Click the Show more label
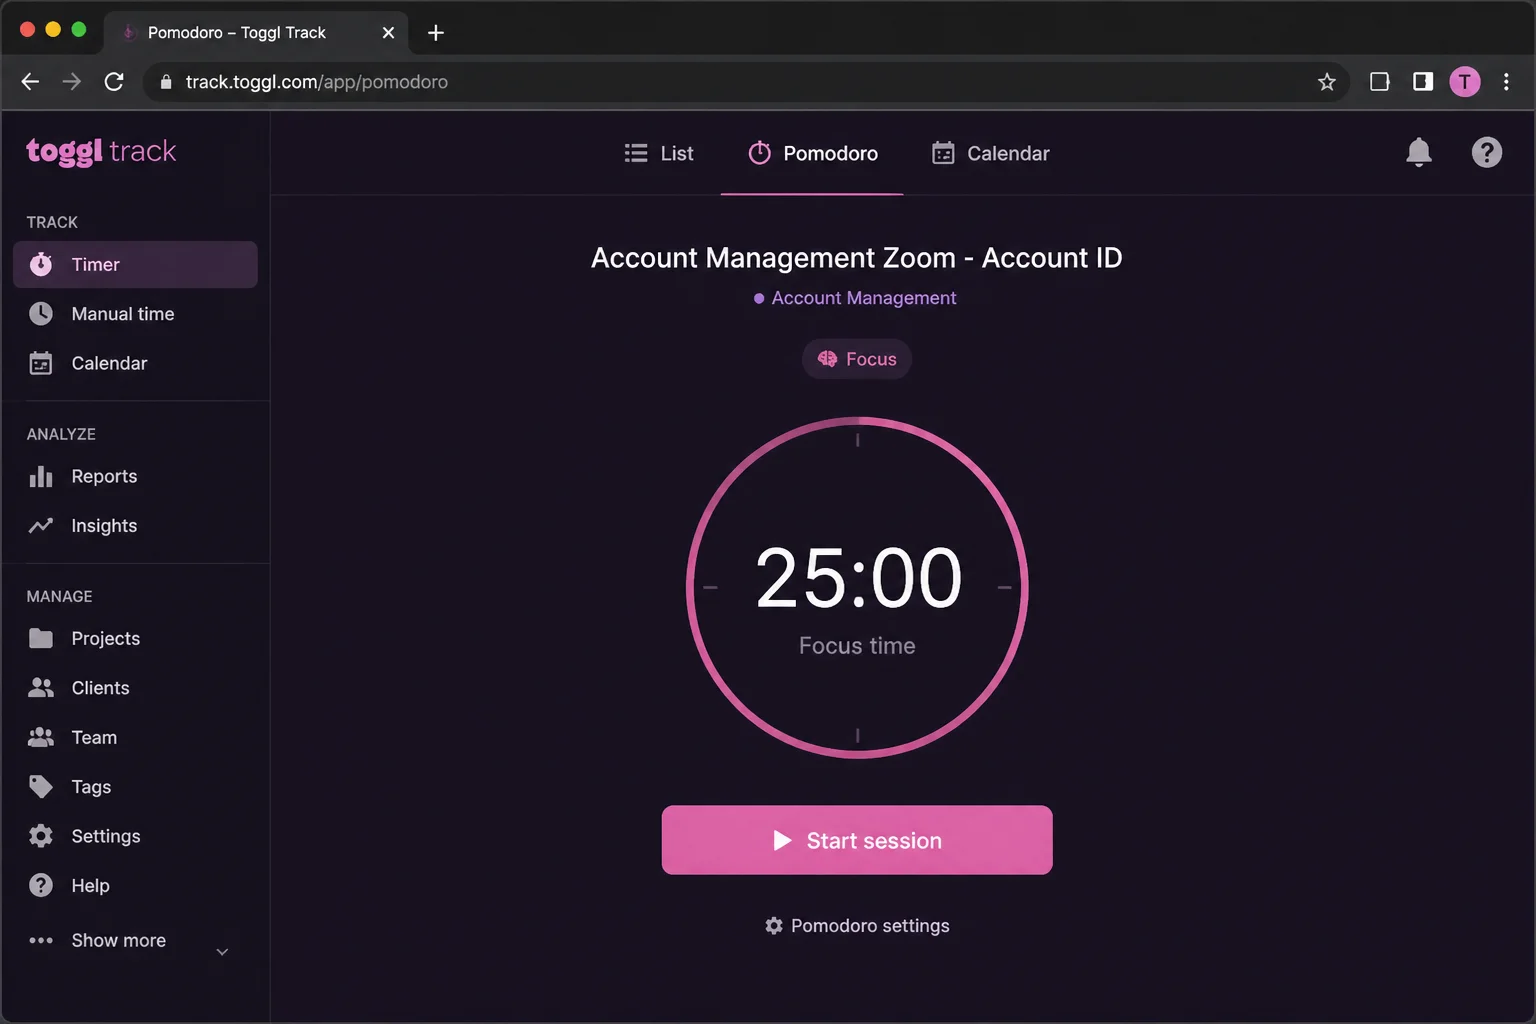Screen dimensions: 1536x1024 point(119,940)
